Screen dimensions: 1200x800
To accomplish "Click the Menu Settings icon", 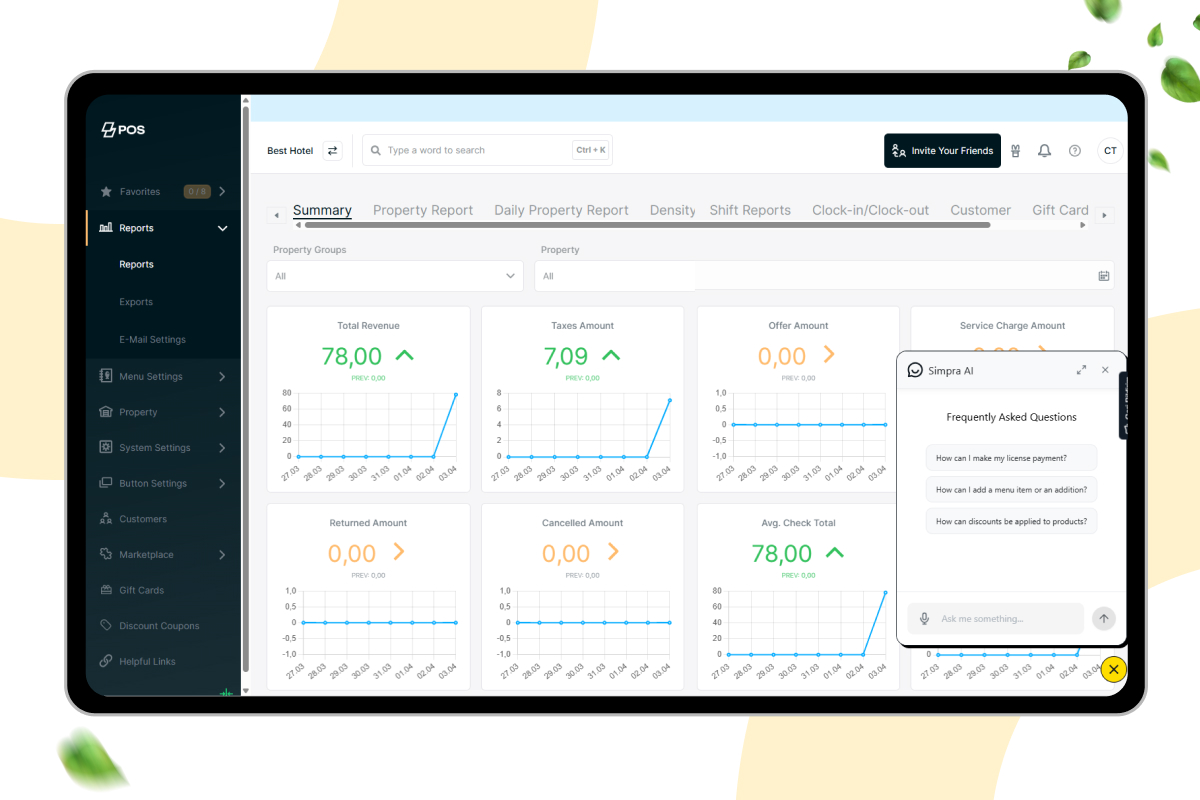I will click(x=106, y=376).
